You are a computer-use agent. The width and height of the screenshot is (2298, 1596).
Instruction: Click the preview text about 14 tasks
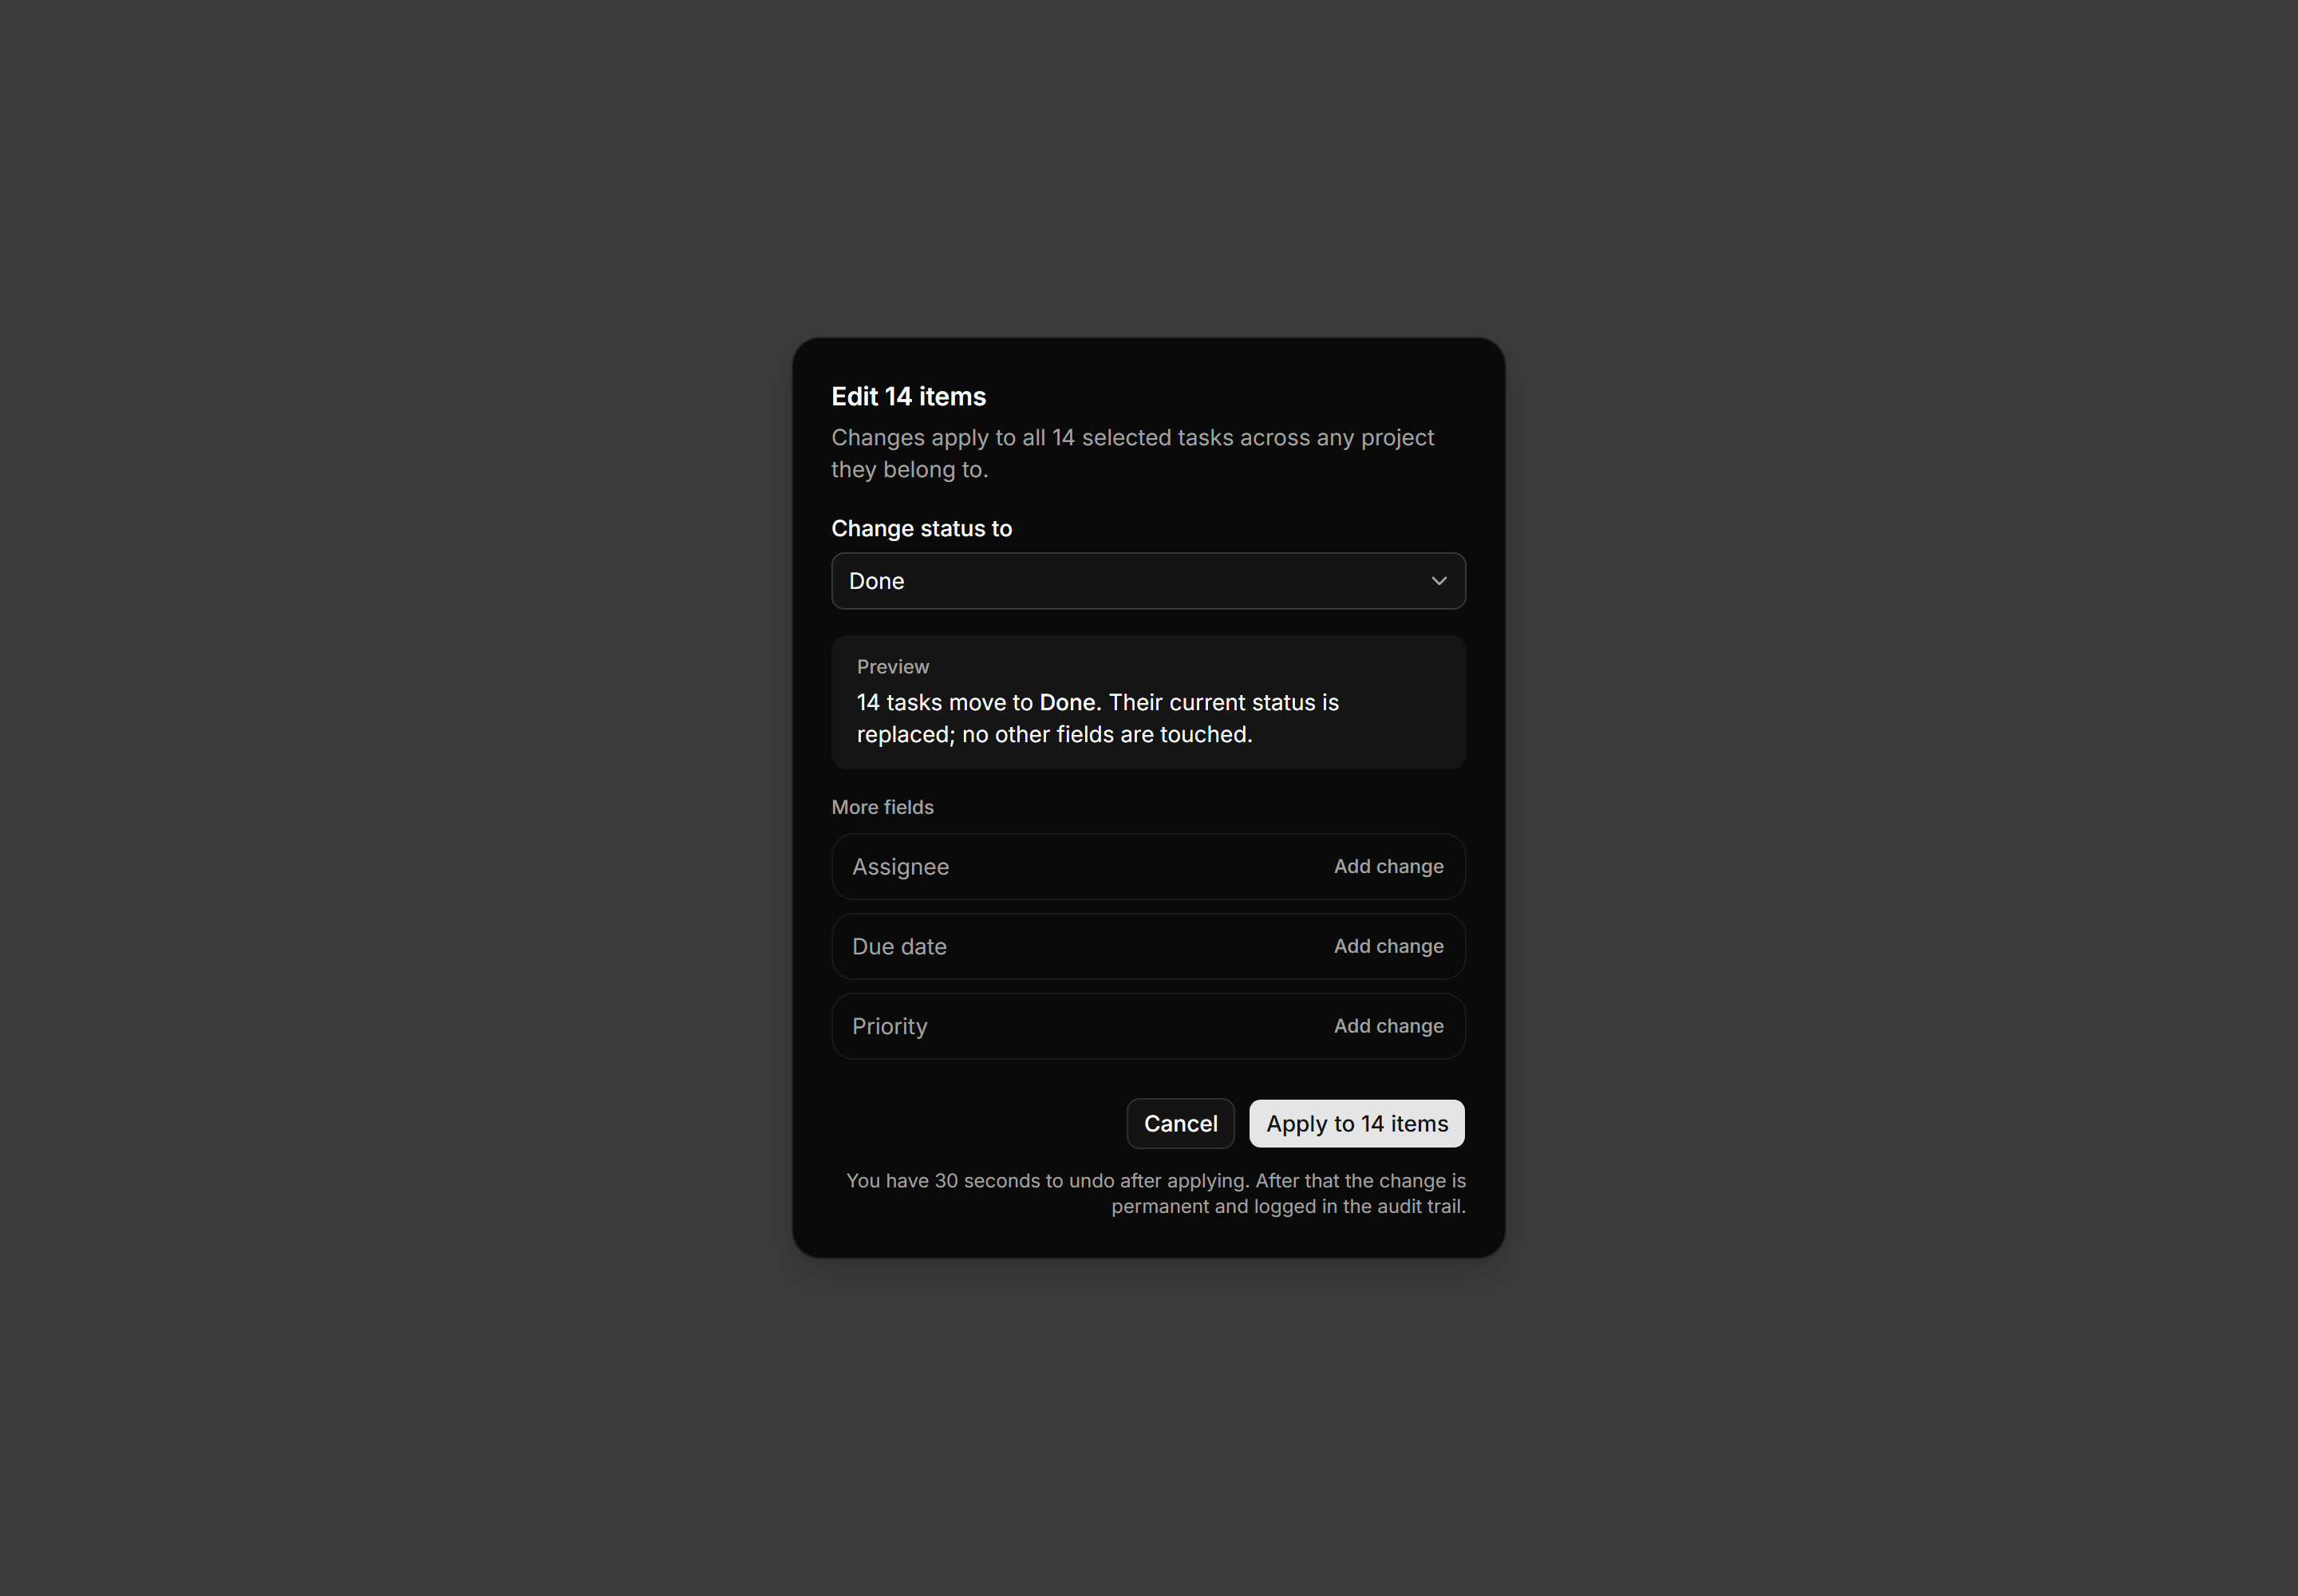click(x=1097, y=718)
